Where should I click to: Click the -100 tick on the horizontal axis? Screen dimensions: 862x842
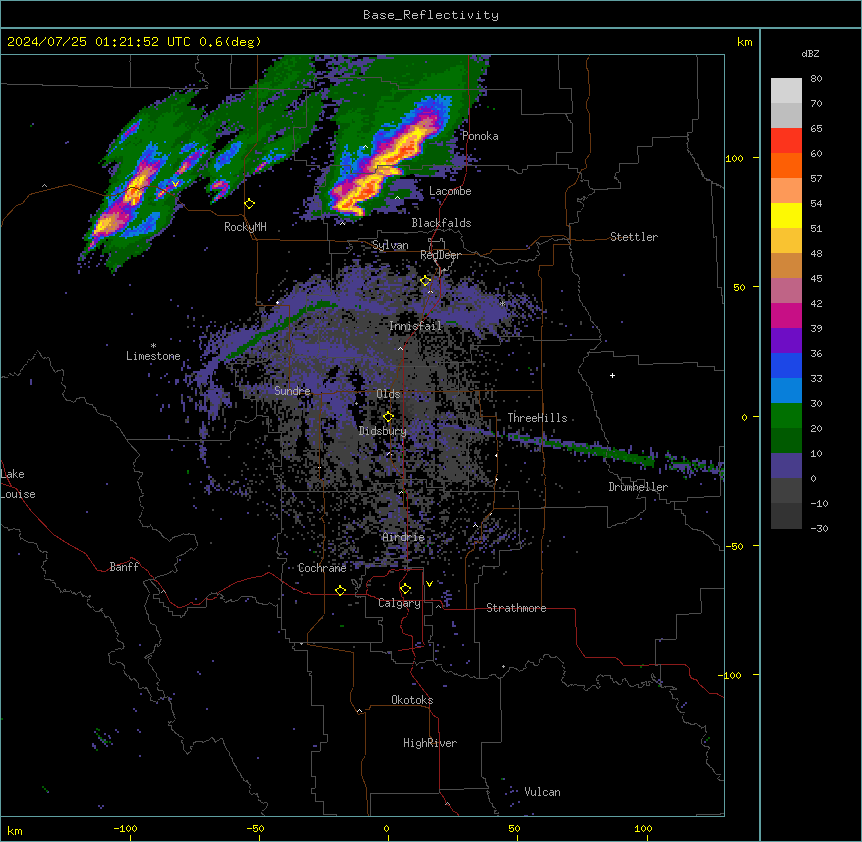point(125,828)
